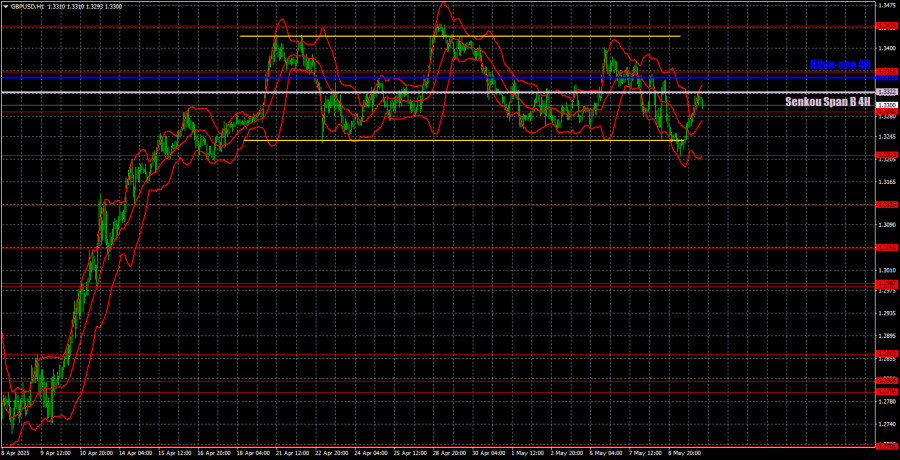Click the 25 Apr 12:00 time axis label

coord(408,454)
